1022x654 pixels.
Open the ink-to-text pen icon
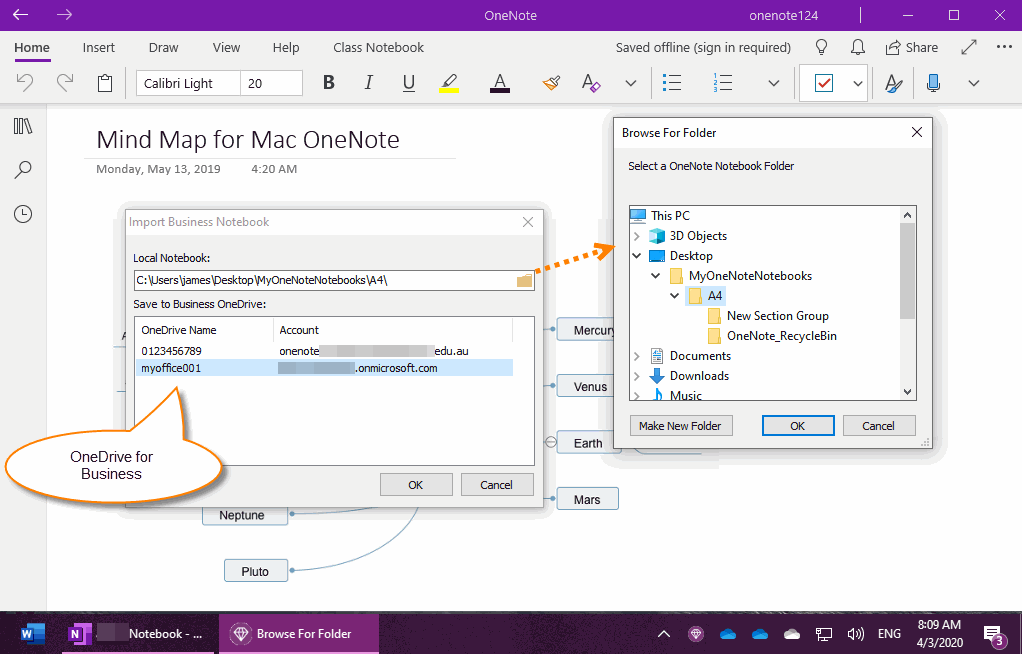pyautogui.click(x=894, y=83)
